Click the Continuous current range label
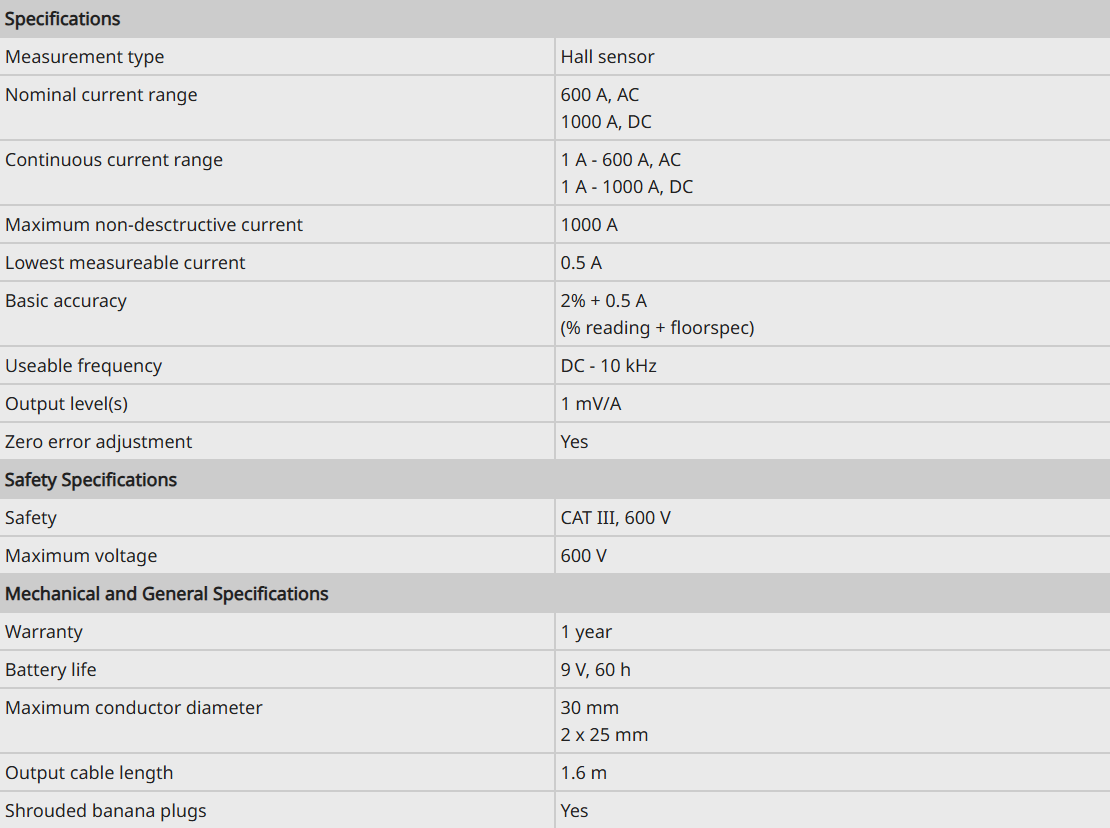This screenshot has width=1110, height=828. [x=114, y=160]
